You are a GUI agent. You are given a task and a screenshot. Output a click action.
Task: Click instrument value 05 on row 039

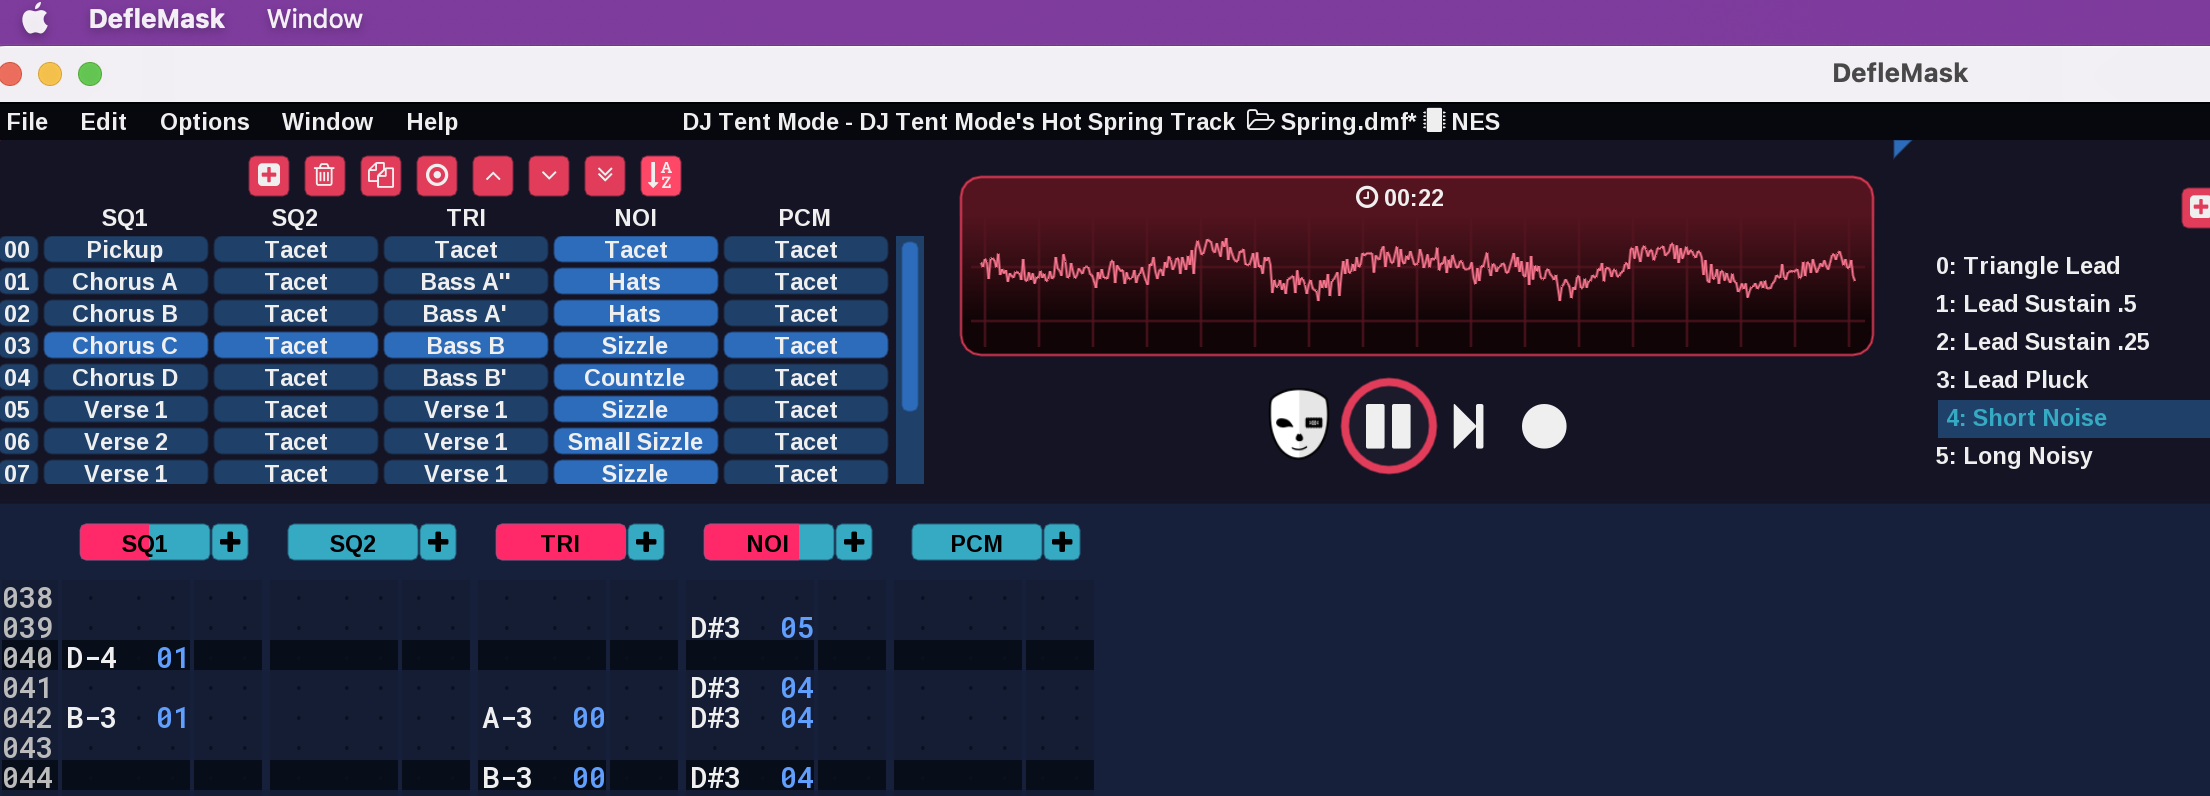pyautogui.click(x=797, y=628)
